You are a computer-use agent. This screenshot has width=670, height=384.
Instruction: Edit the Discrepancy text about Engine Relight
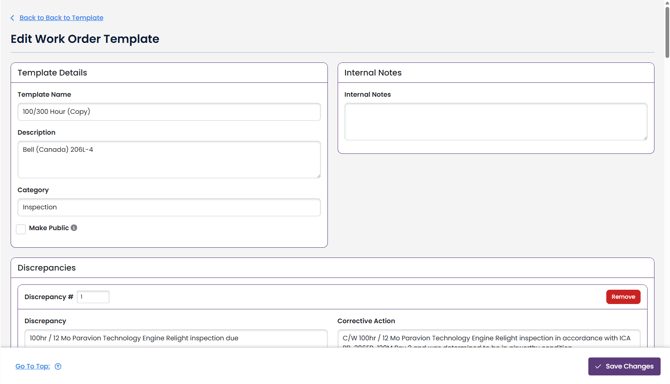click(x=176, y=338)
